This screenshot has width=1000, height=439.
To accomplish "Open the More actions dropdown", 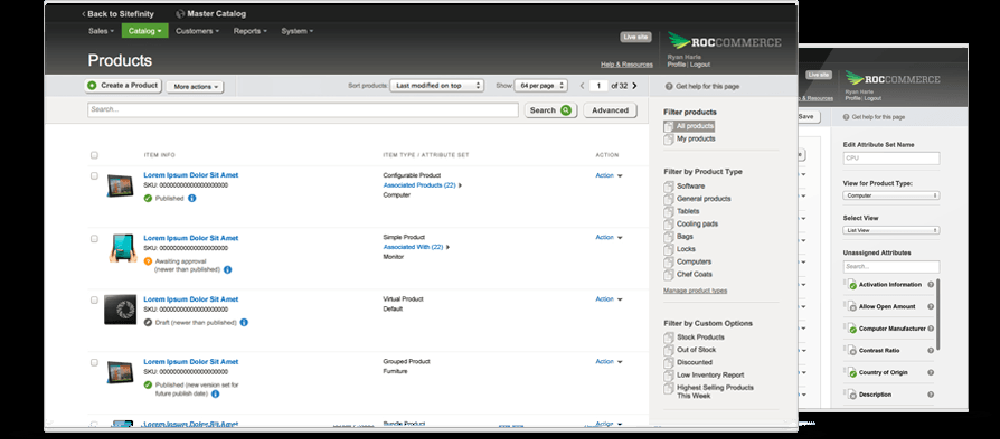I will point(195,87).
